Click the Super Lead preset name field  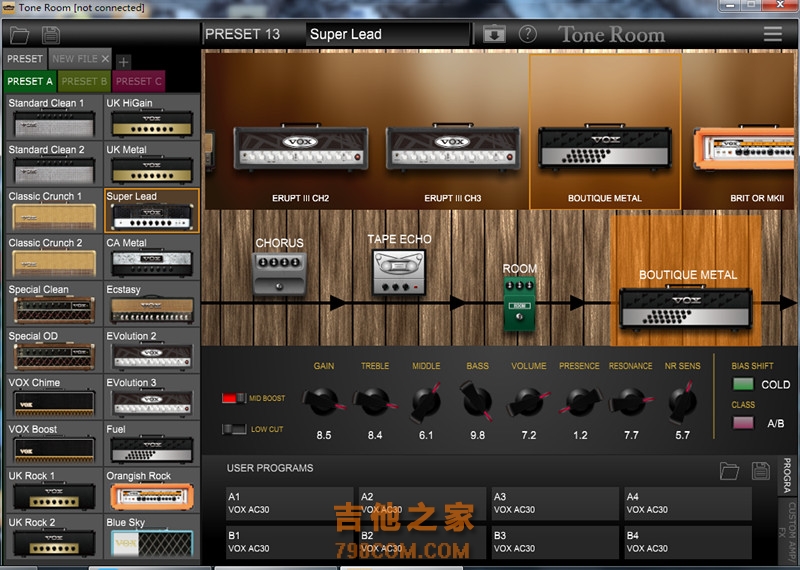pos(387,34)
